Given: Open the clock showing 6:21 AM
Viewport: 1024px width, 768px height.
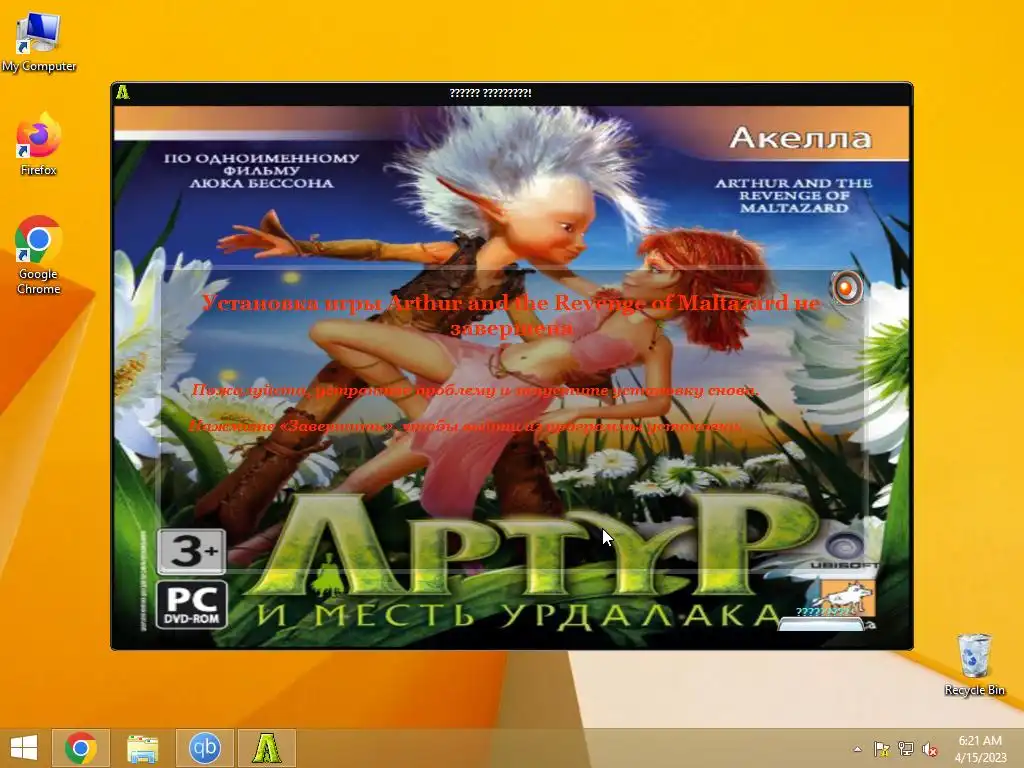Looking at the screenshot, I should 980,748.
